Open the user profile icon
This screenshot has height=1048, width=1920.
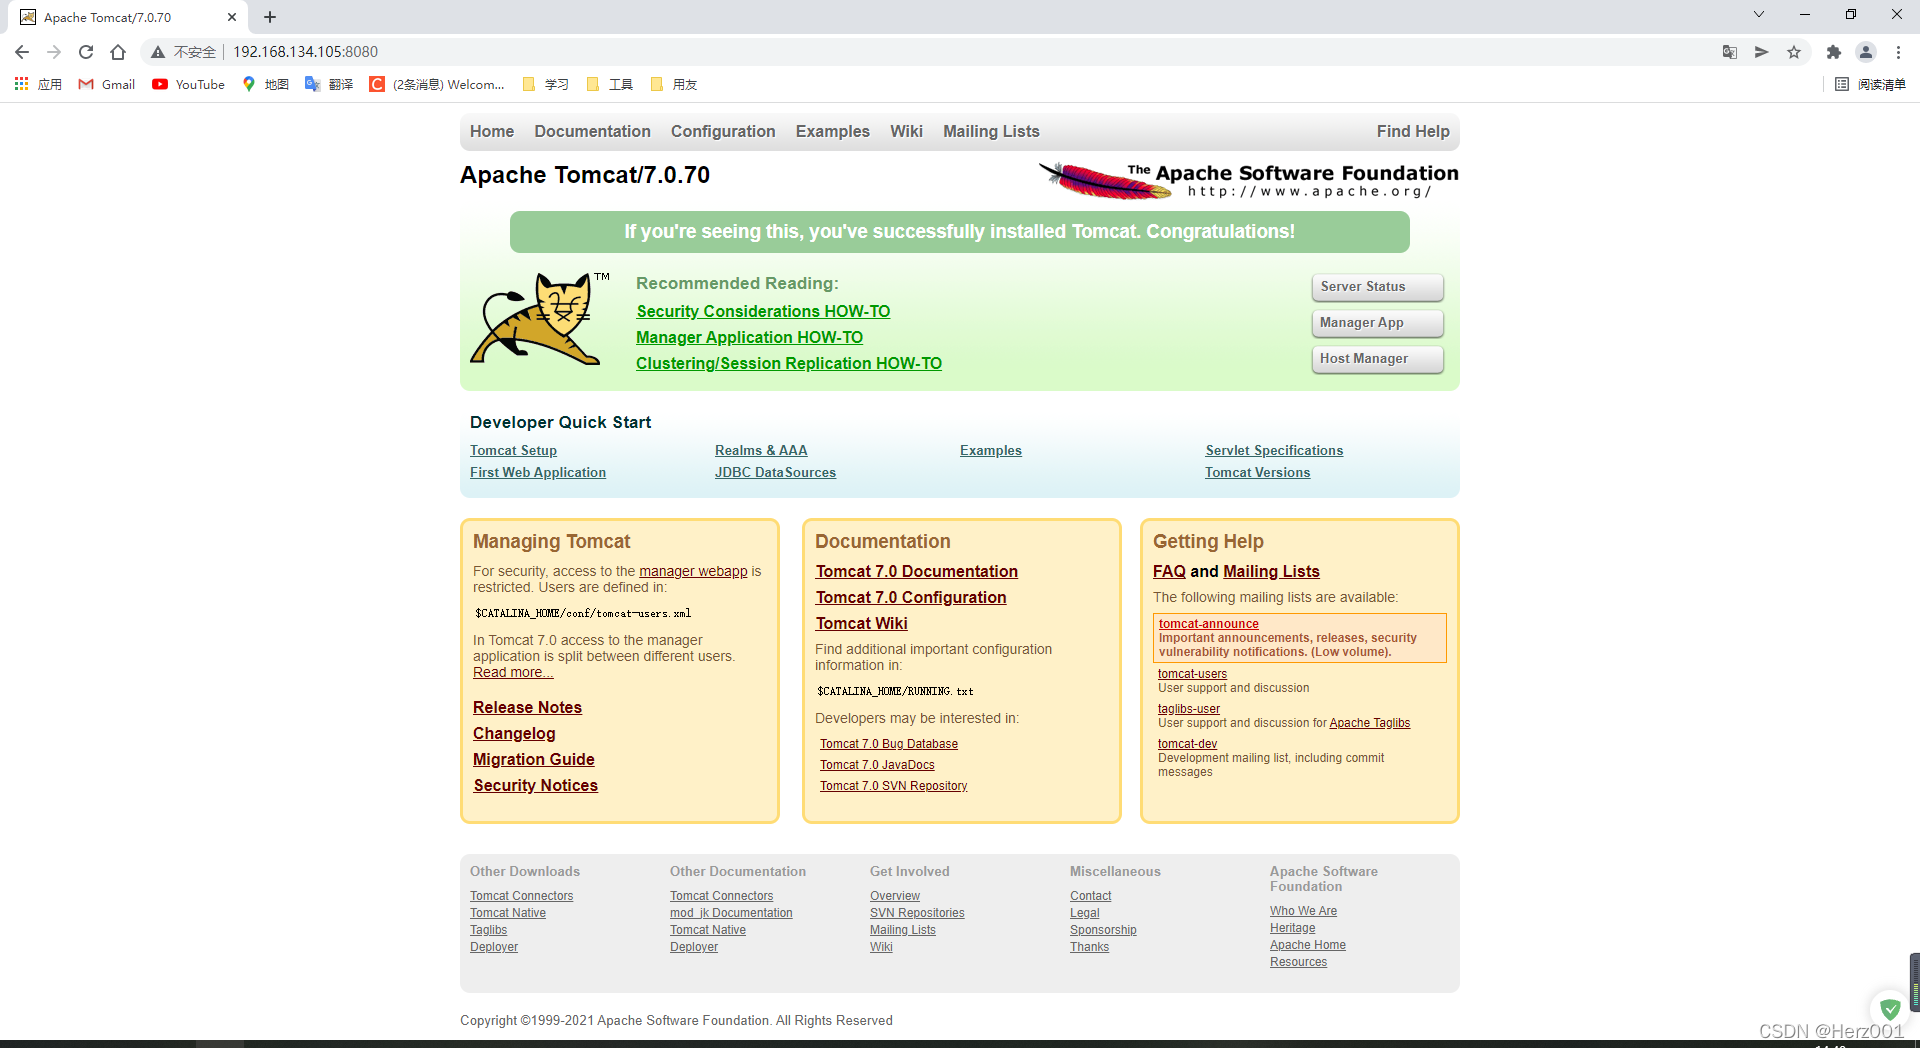[x=1866, y=52]
